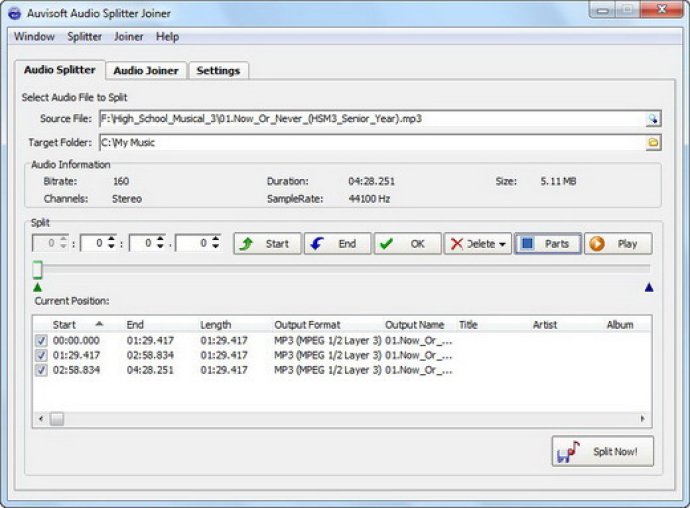
Task: Sort by the Length column header
Action: (234, 325)
